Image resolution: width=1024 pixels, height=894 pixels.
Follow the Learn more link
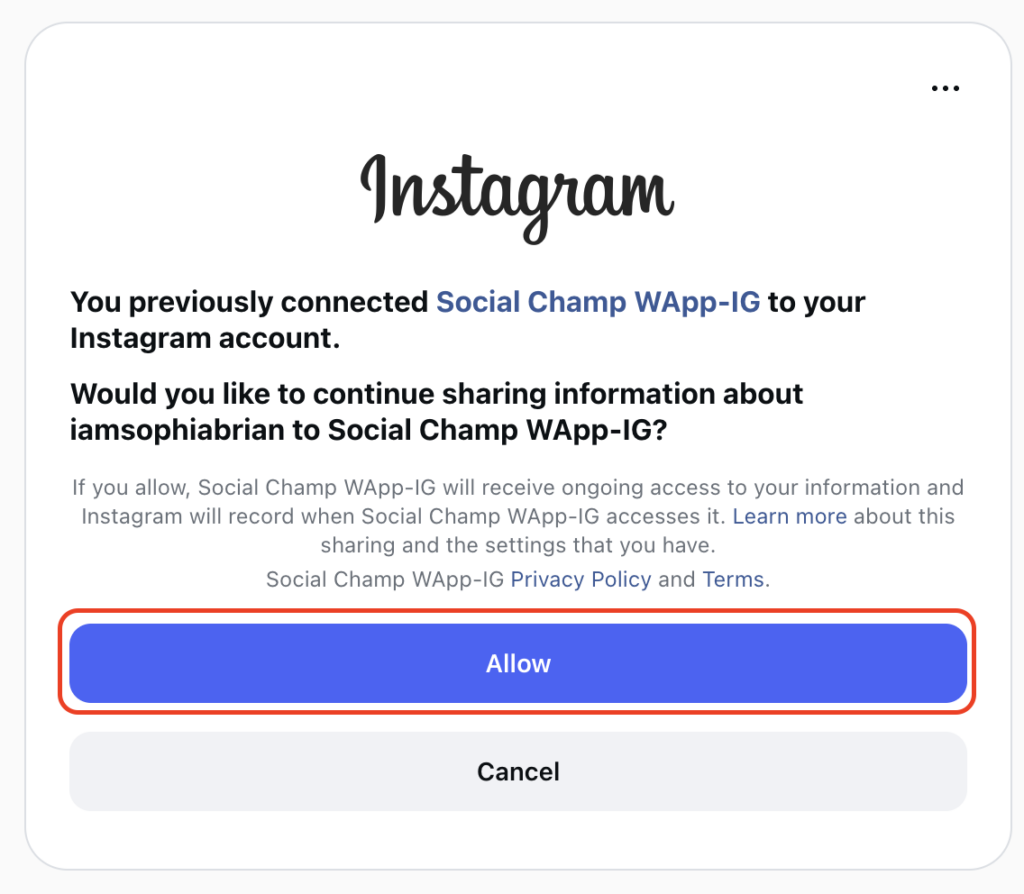[x=789, y=517]
